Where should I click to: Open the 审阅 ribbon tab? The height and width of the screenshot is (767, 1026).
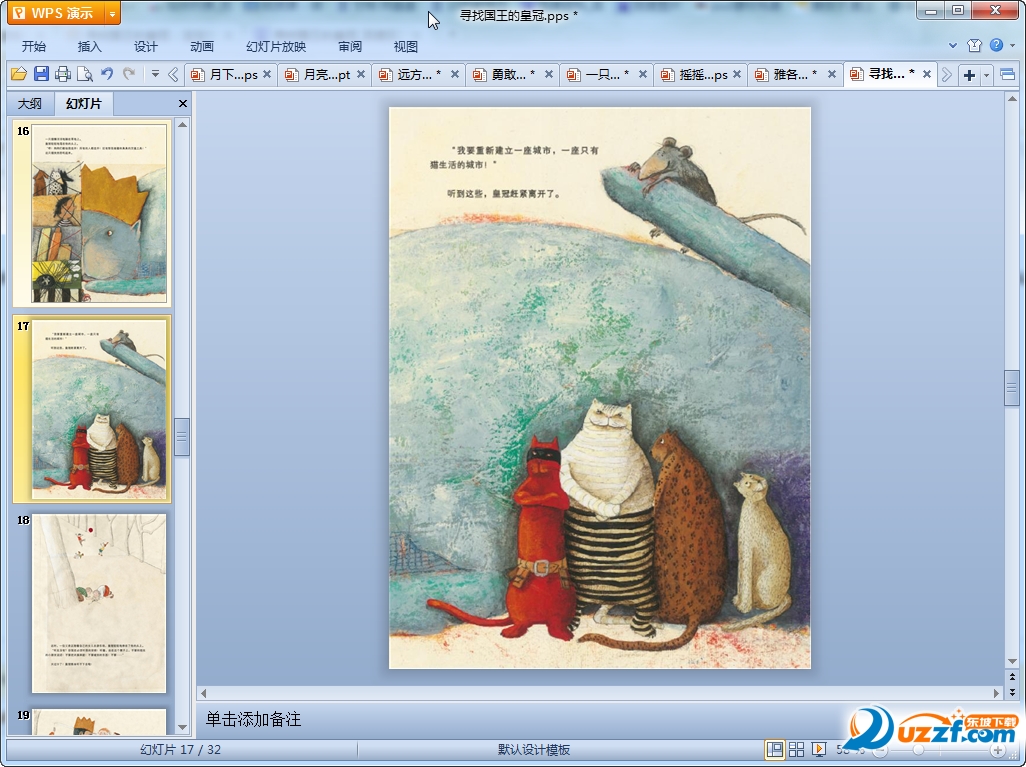pos(350,46)
